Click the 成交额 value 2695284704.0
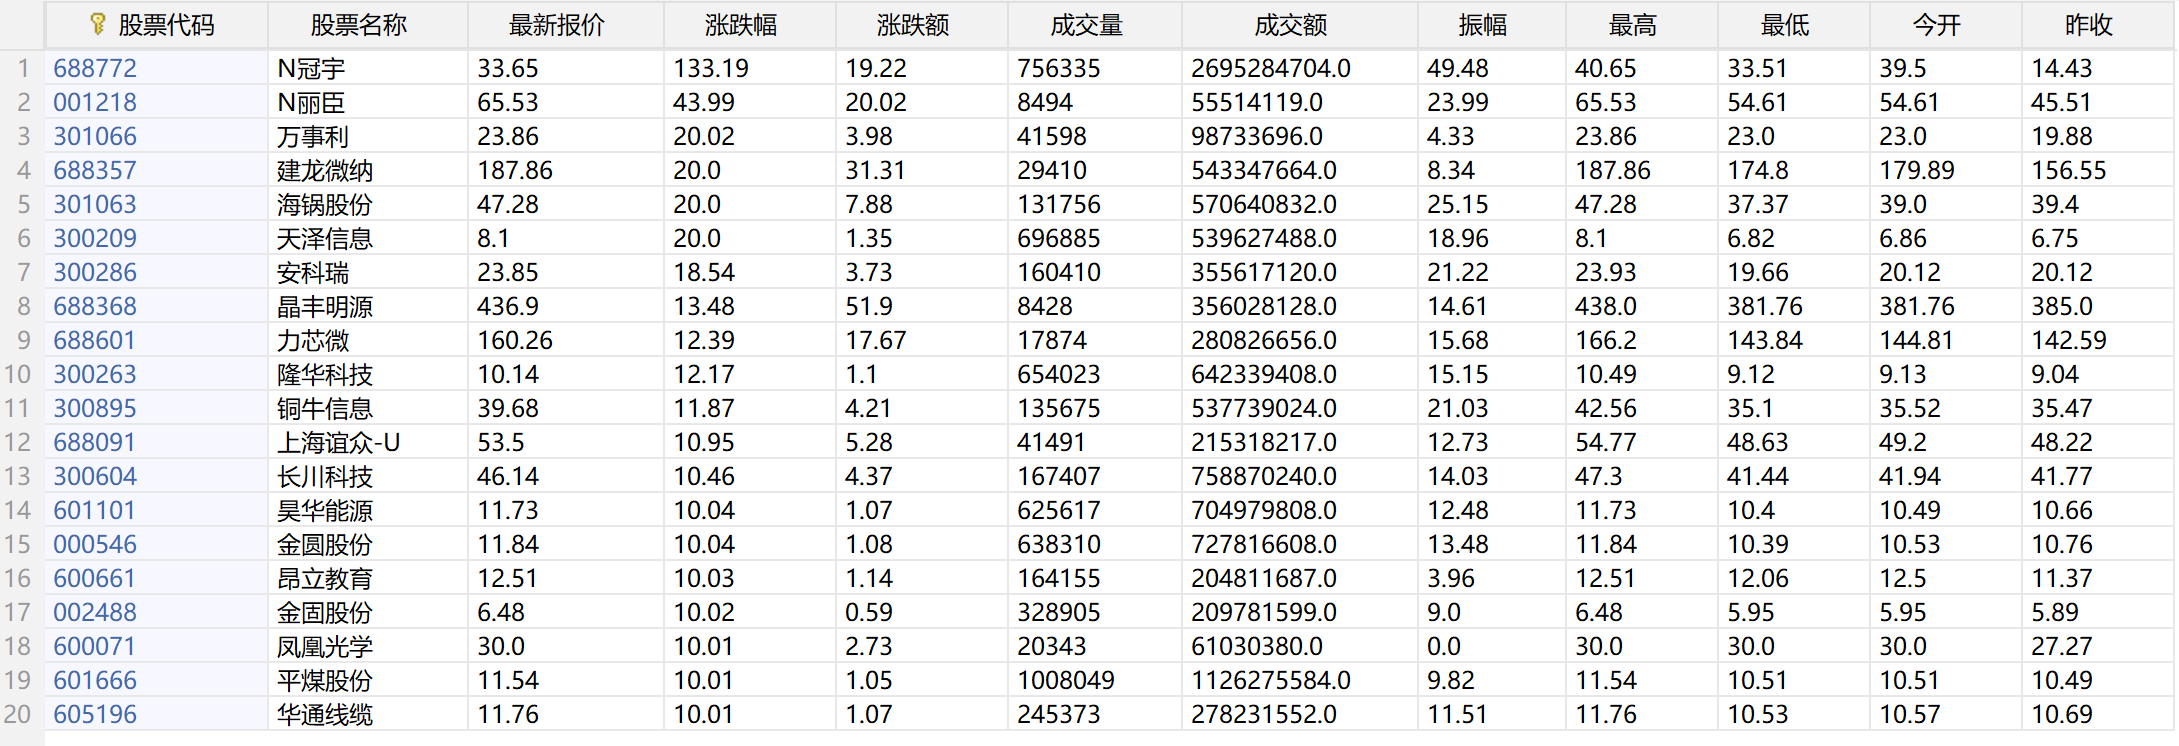 1271,68
